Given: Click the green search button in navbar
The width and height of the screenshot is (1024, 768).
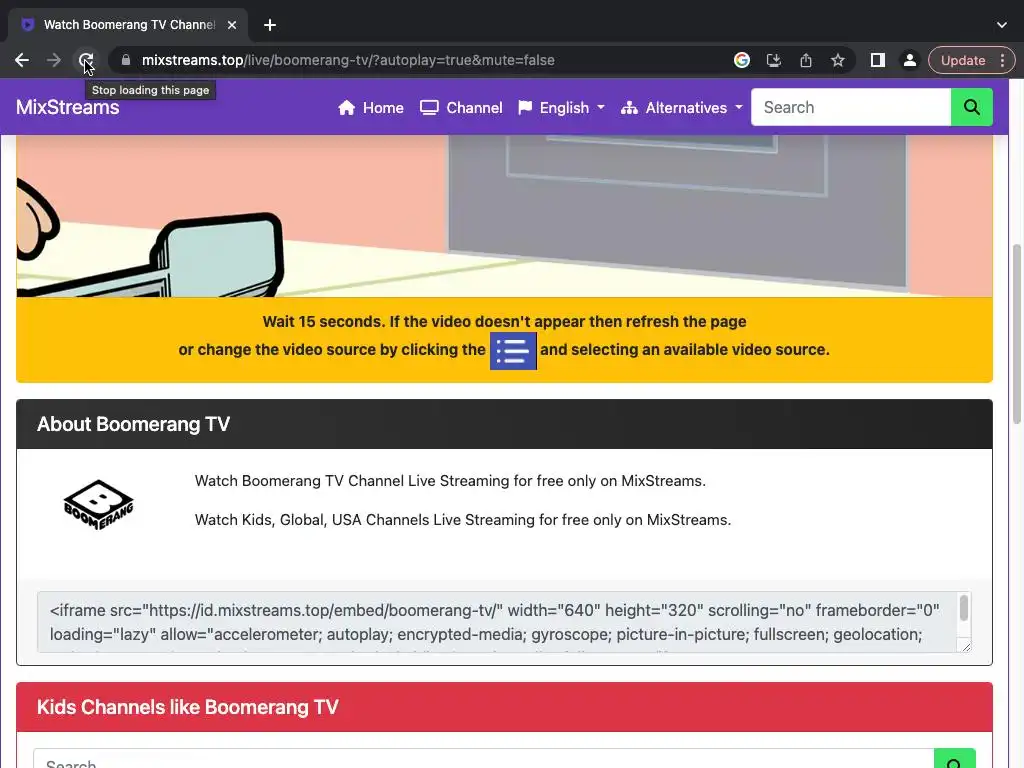Looking at the screenshot, I should click(972, 107).
